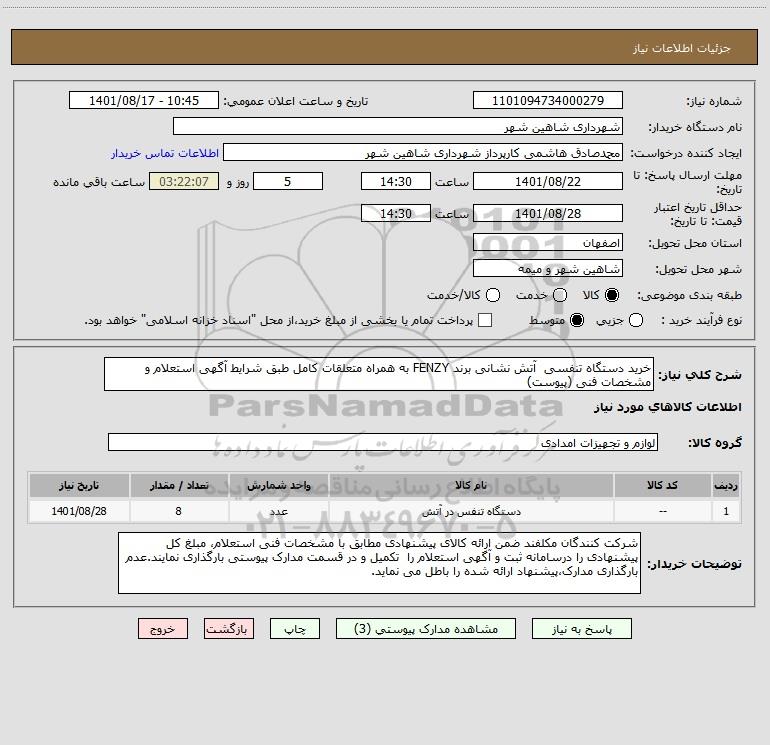Click the need date cell 1401/08/28
The width and height of the screenshot is (770, 745).
79,511
